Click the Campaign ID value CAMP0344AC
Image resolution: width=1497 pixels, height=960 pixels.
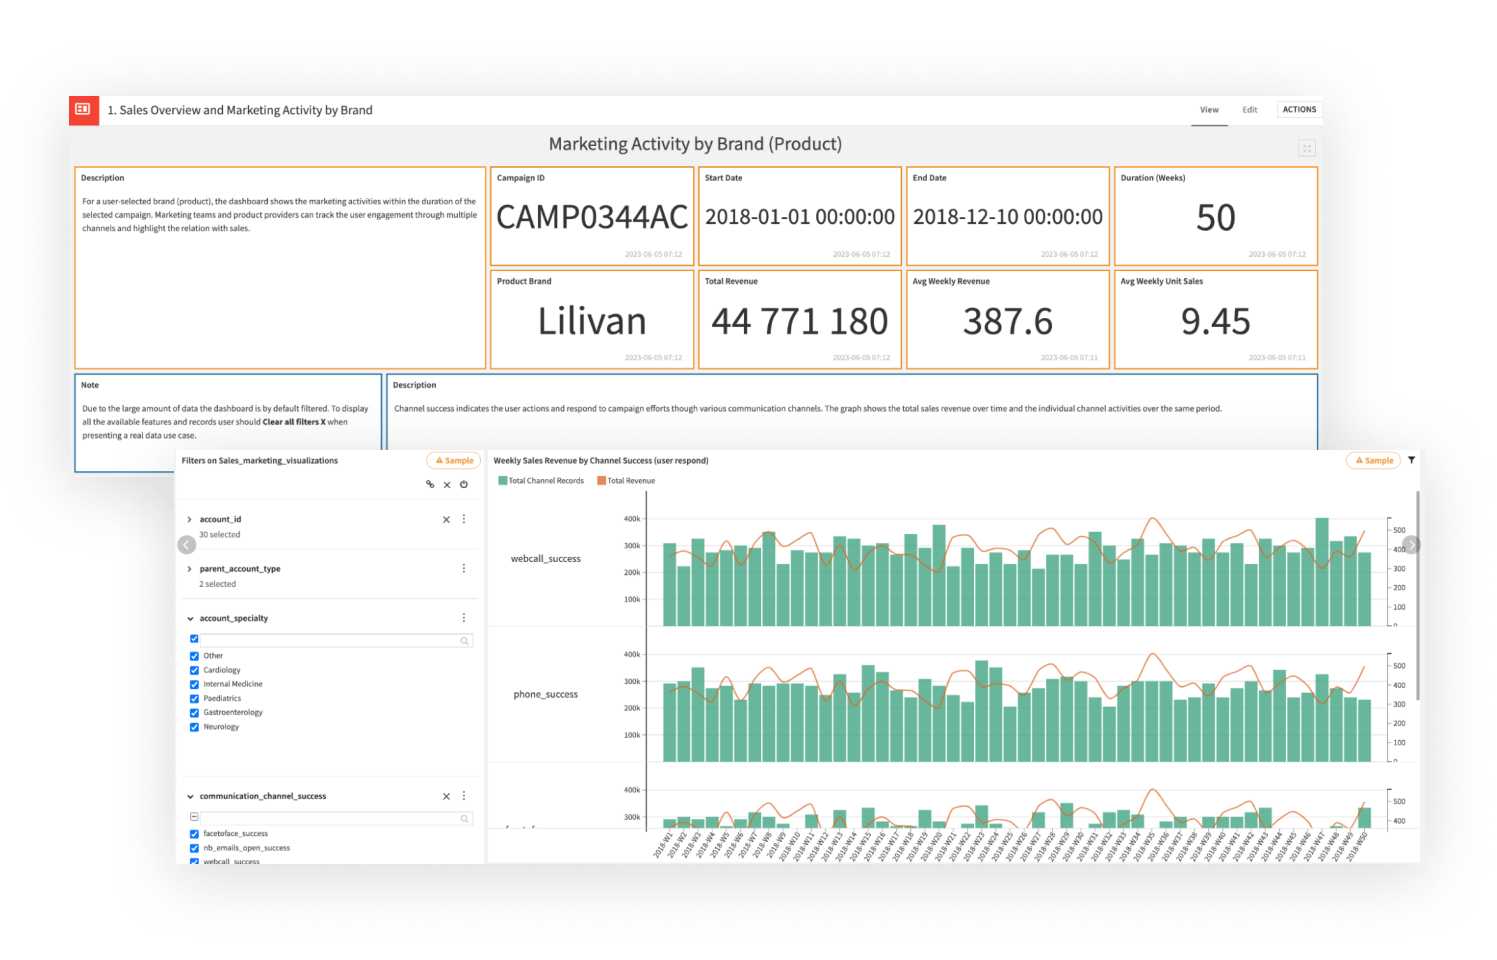(592, 217)
